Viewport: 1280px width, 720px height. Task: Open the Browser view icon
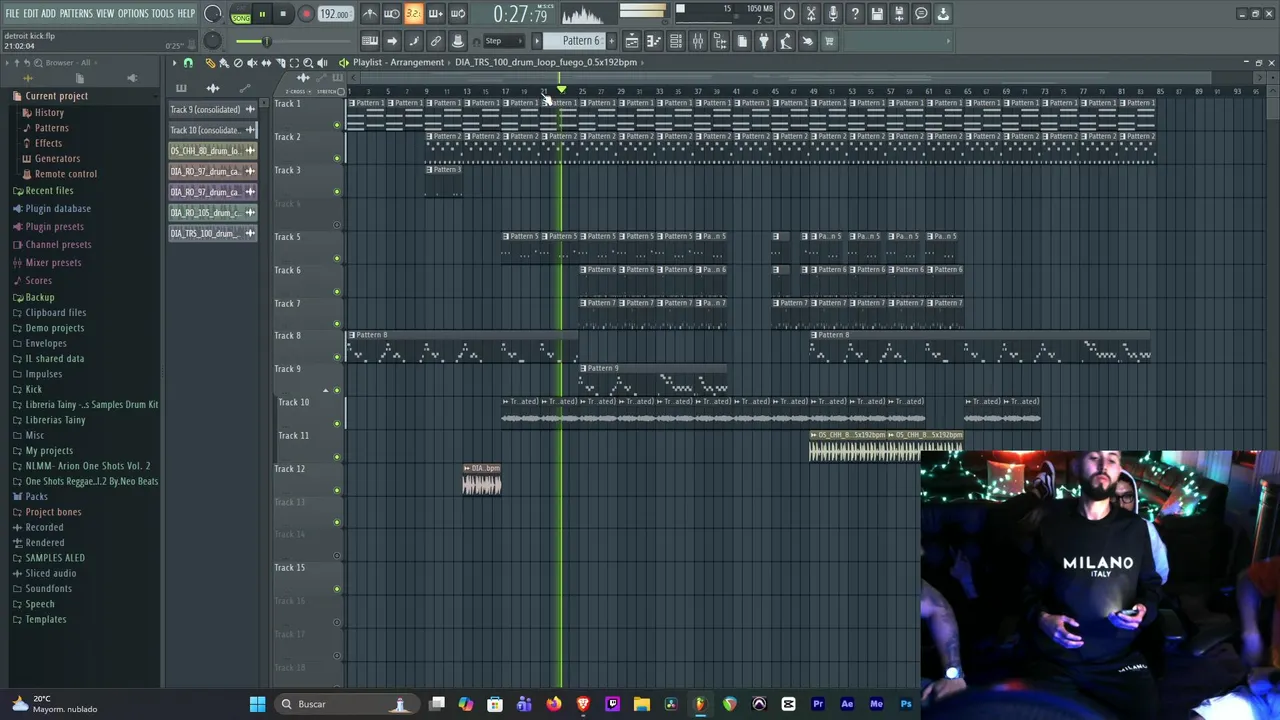click(720, 41)
